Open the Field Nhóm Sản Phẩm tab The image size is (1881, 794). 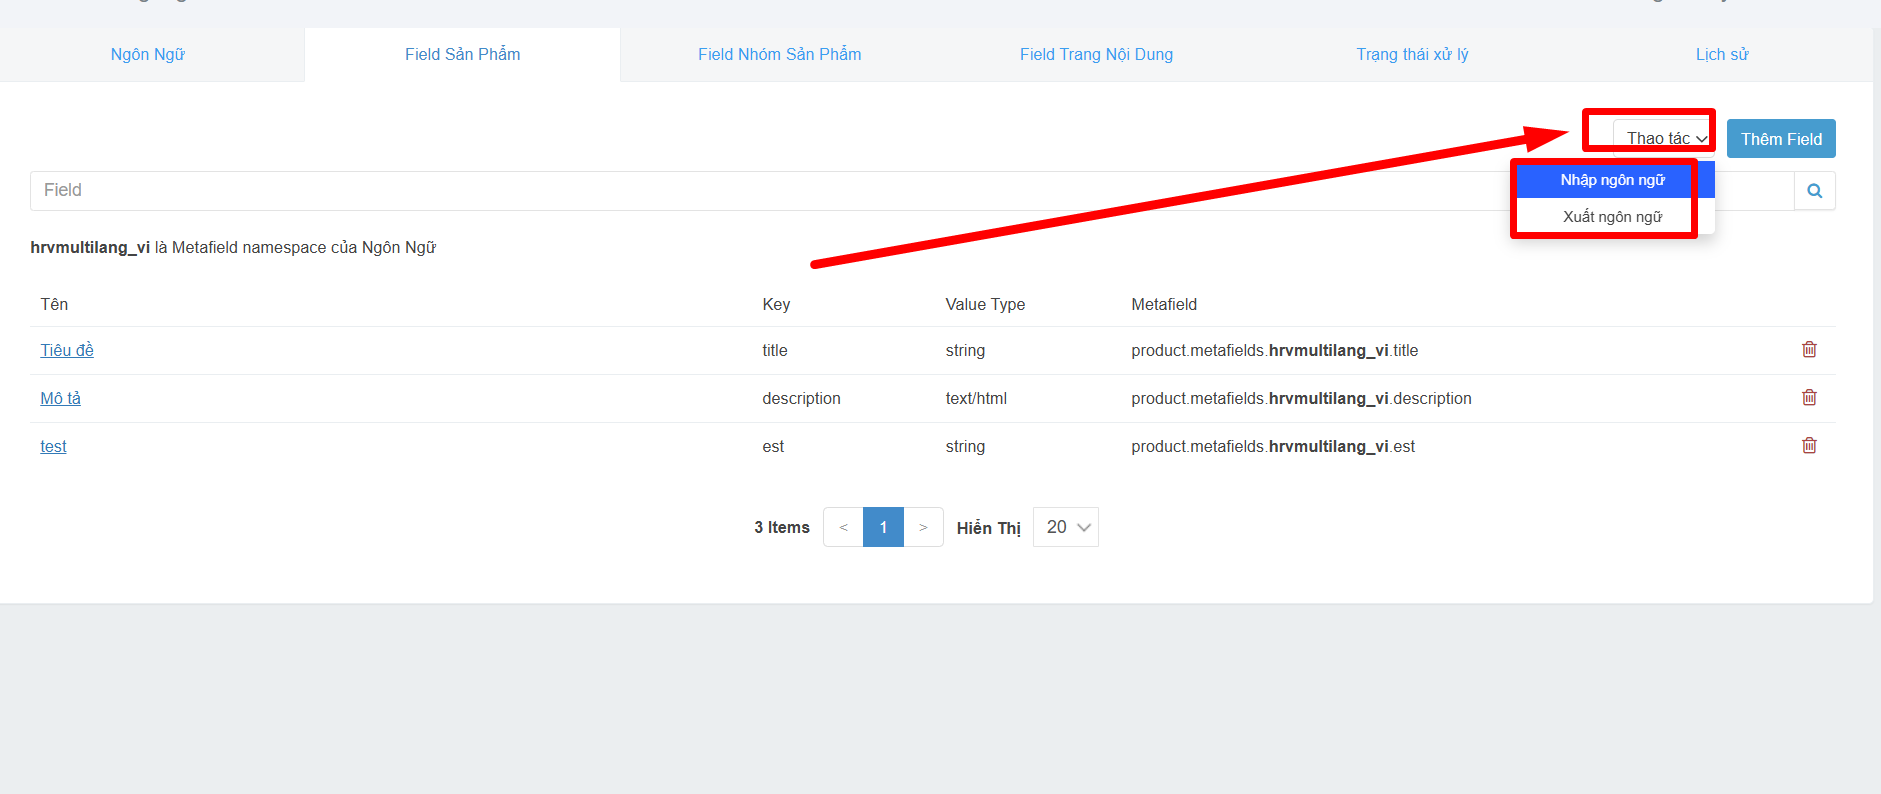779,55
